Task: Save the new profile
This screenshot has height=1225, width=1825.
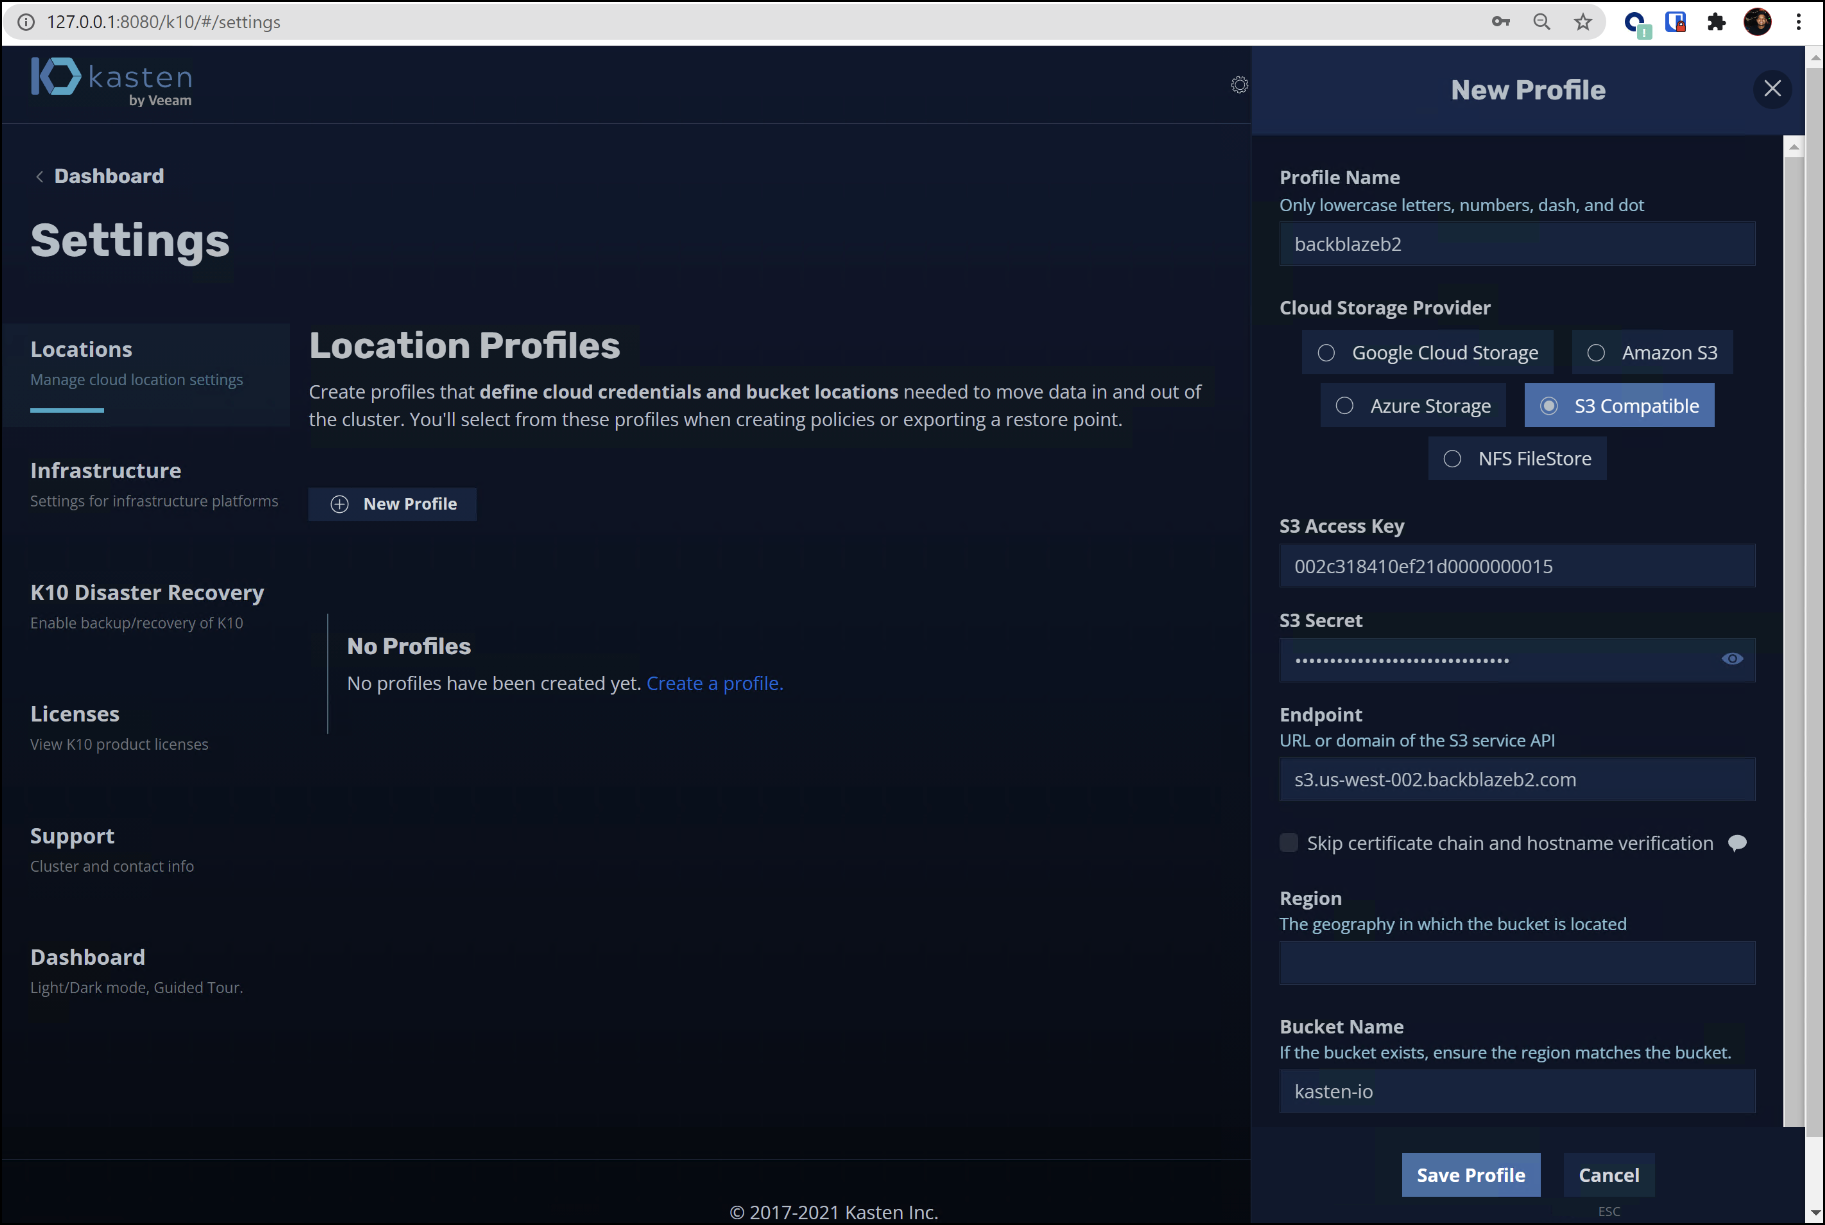Action: coord(1471,1175)
